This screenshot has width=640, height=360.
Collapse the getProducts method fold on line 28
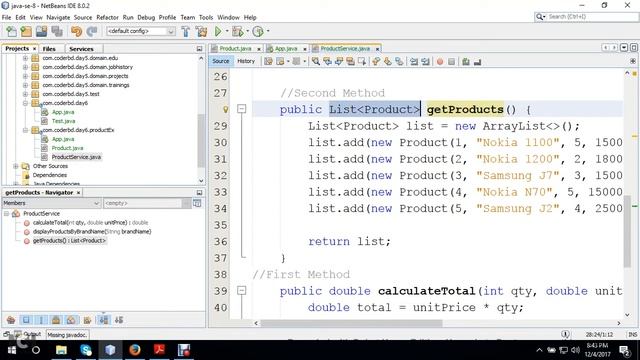[x=242, y=109]
